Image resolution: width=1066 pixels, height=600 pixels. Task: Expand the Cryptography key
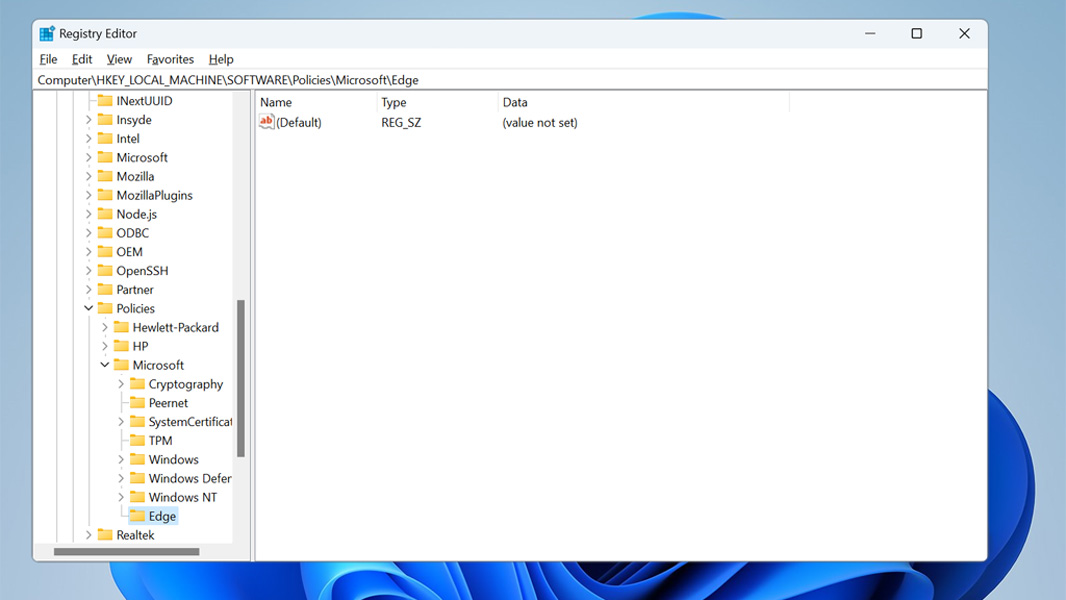point(121,384)
